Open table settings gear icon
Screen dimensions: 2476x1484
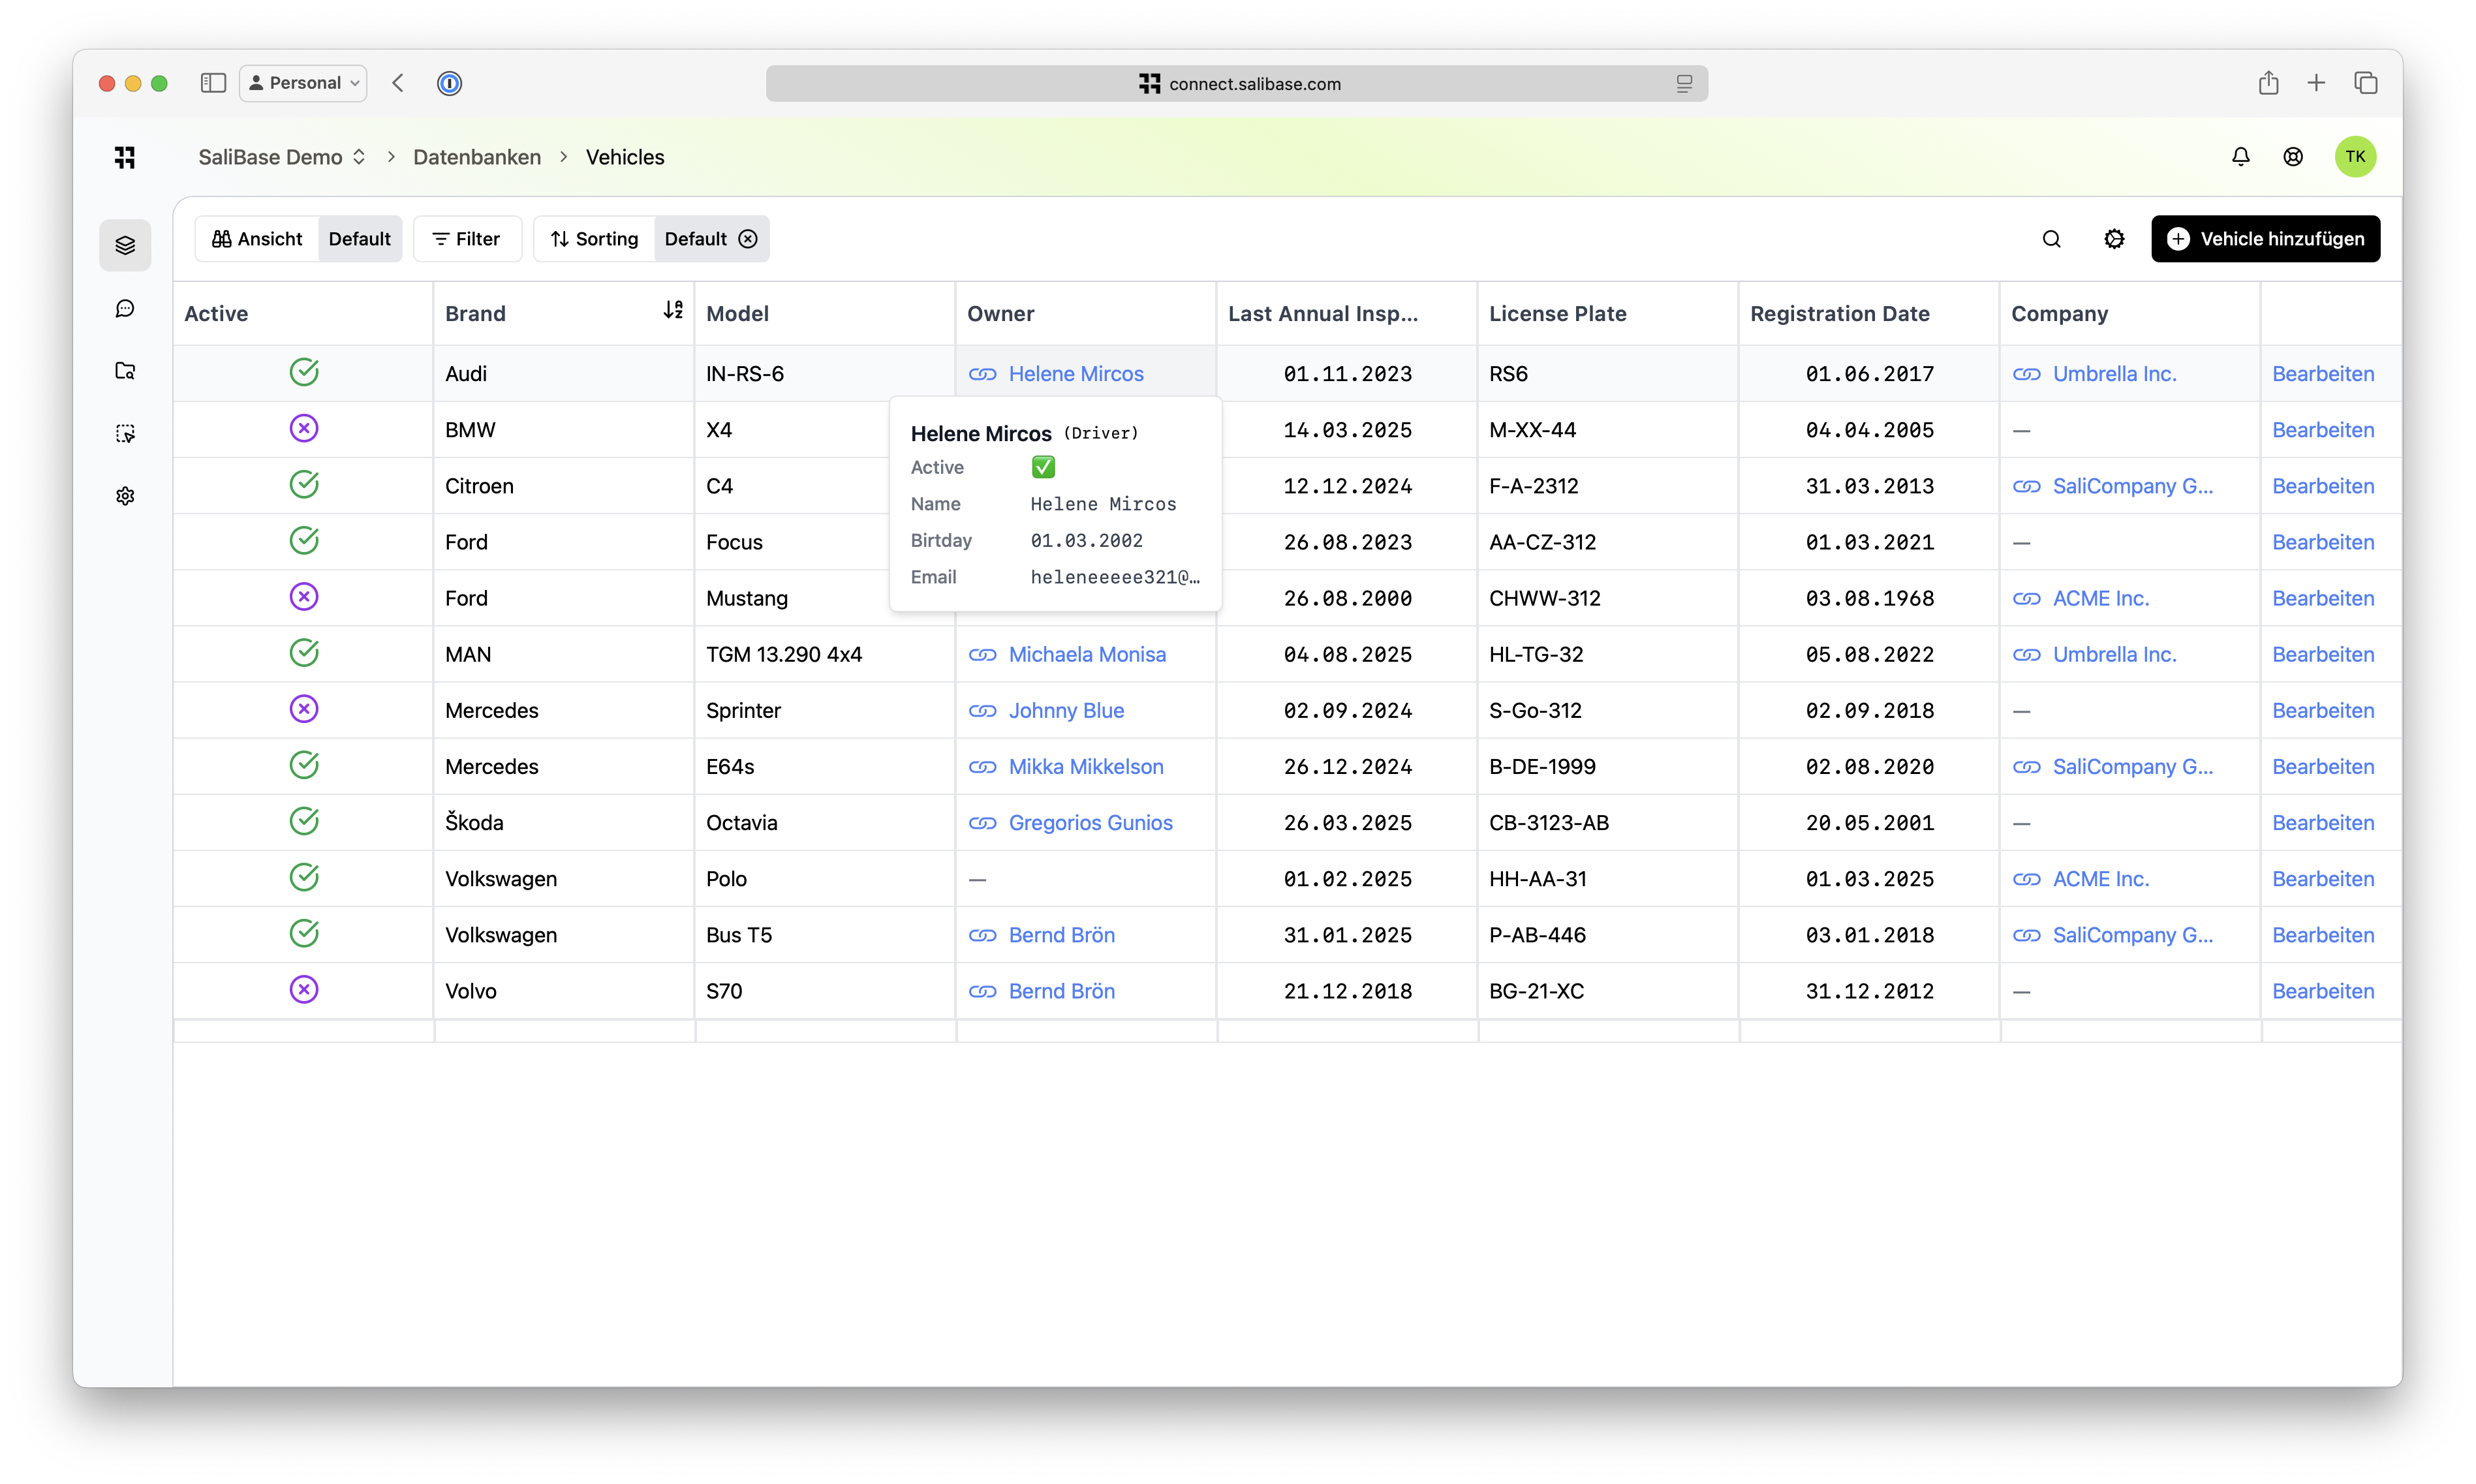point(2114,239)
